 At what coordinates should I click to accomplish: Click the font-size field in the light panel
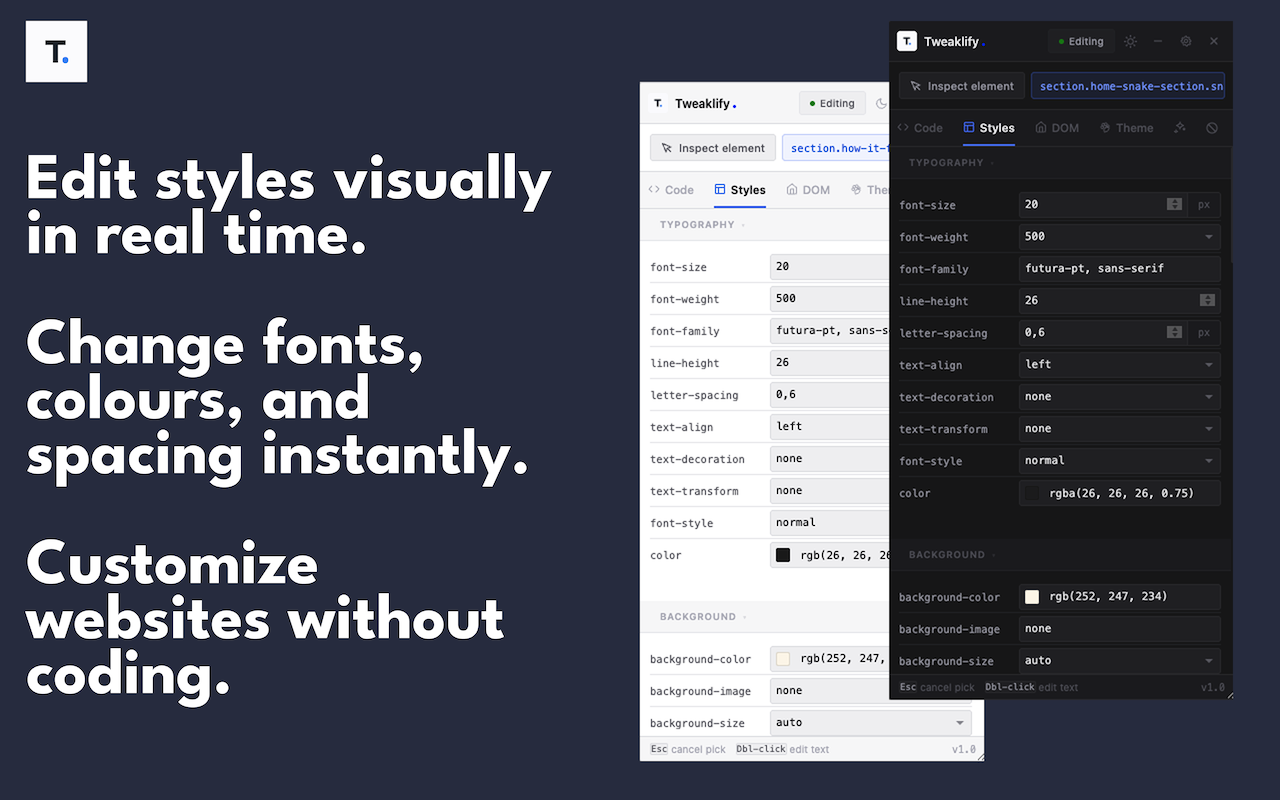tap(830, 267)
